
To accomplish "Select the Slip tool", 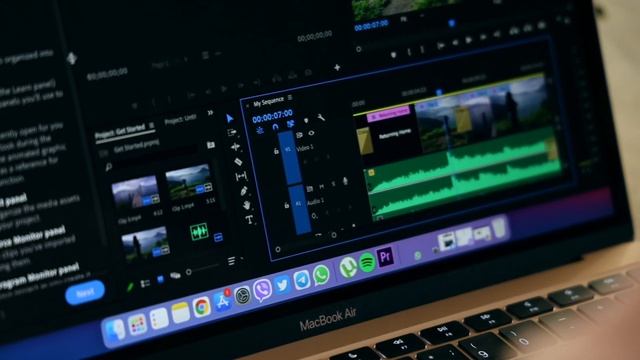I will (241, 176).
